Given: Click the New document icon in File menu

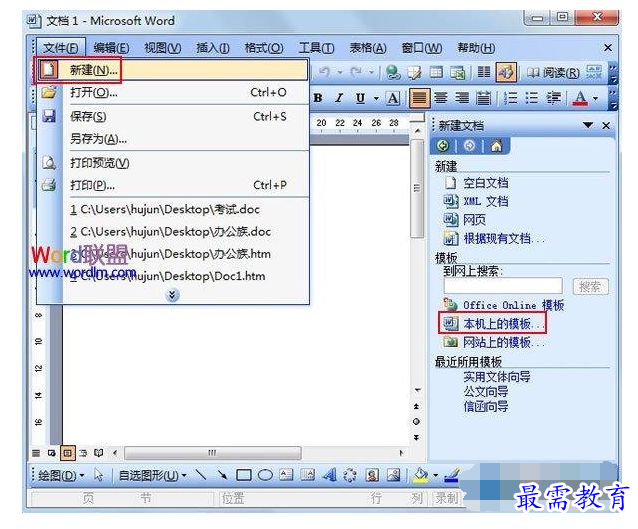Looking at the screenshot, I should 48,70.
